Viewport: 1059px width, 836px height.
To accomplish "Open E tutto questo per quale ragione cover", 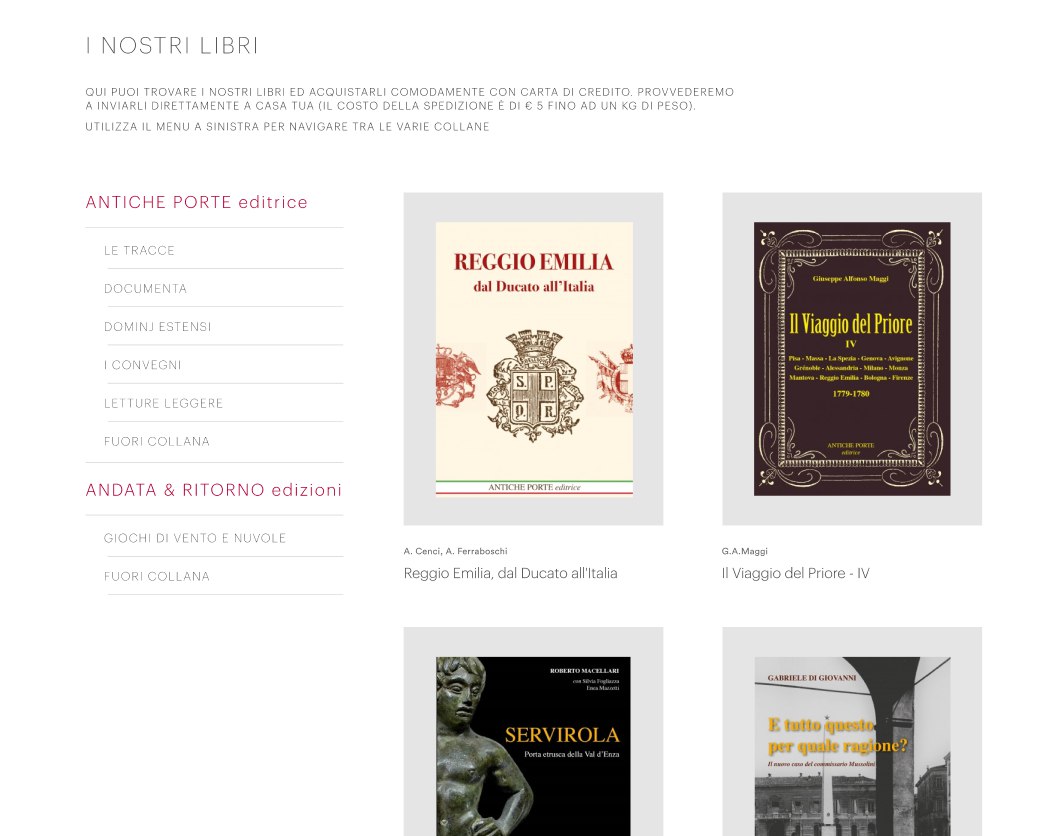I will coord(852,746).
